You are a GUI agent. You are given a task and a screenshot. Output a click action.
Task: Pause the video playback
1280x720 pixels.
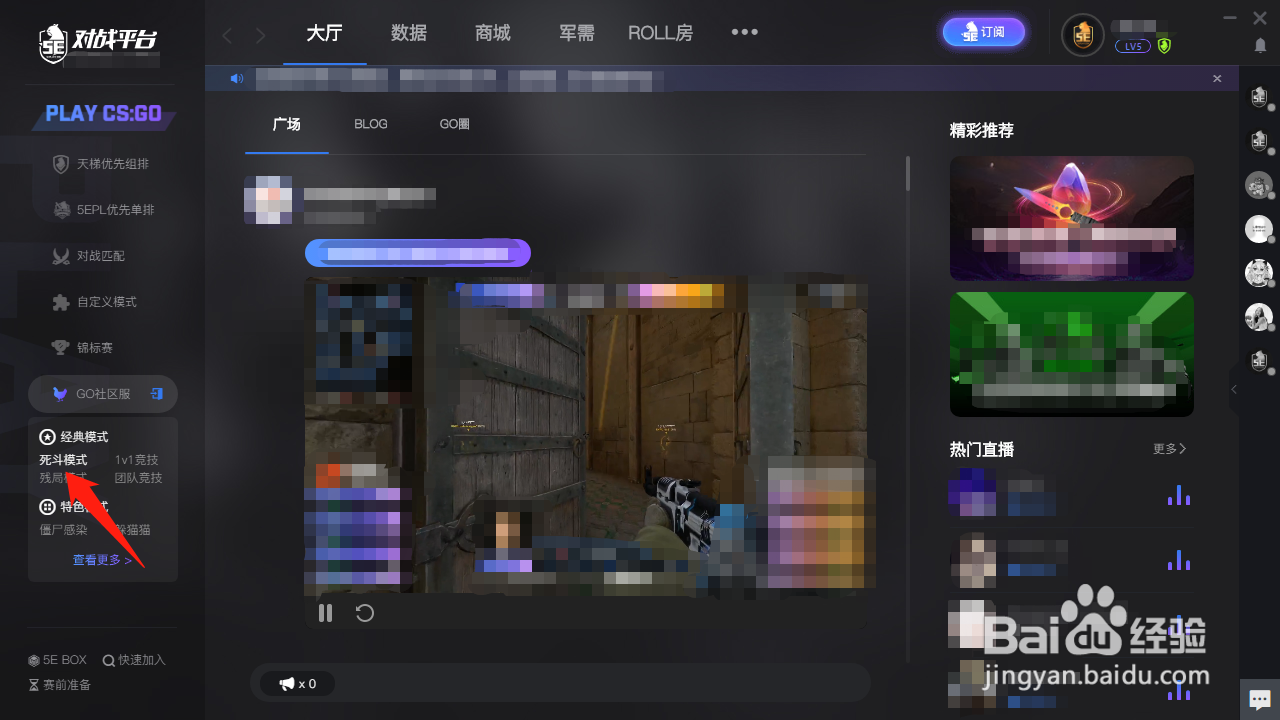point(325,613)
